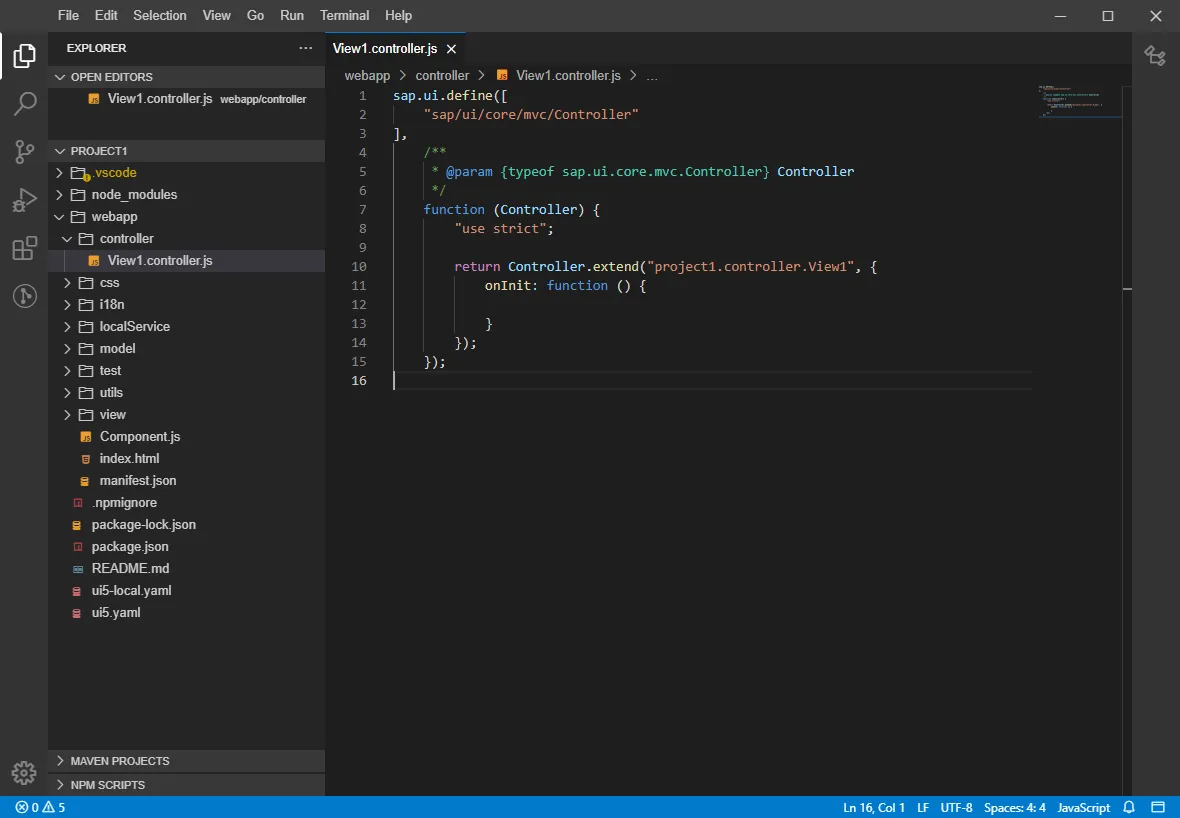Click the errors and warnings status indicator
Screen dimensions: 1180x818
pyautogui.click(x=40, y=807)
